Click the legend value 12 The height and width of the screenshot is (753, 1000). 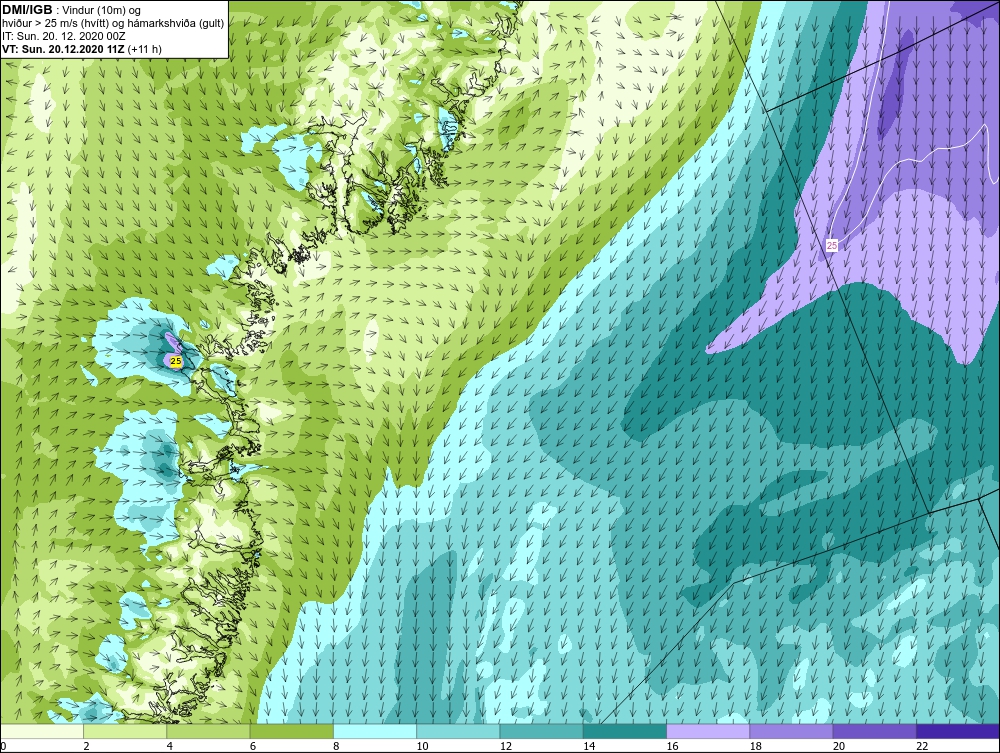click(x=506, y=746)
